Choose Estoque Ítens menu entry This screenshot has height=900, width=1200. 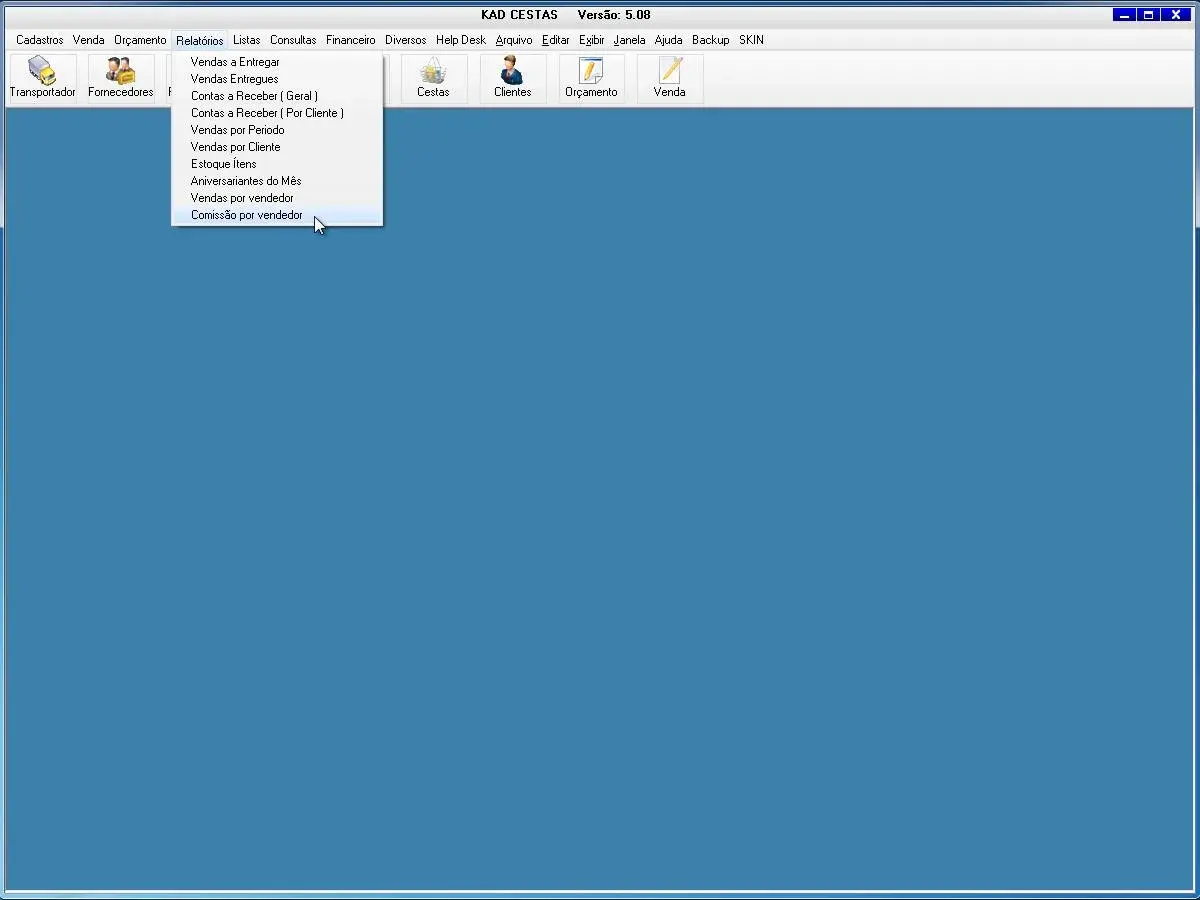click(223, 164)
